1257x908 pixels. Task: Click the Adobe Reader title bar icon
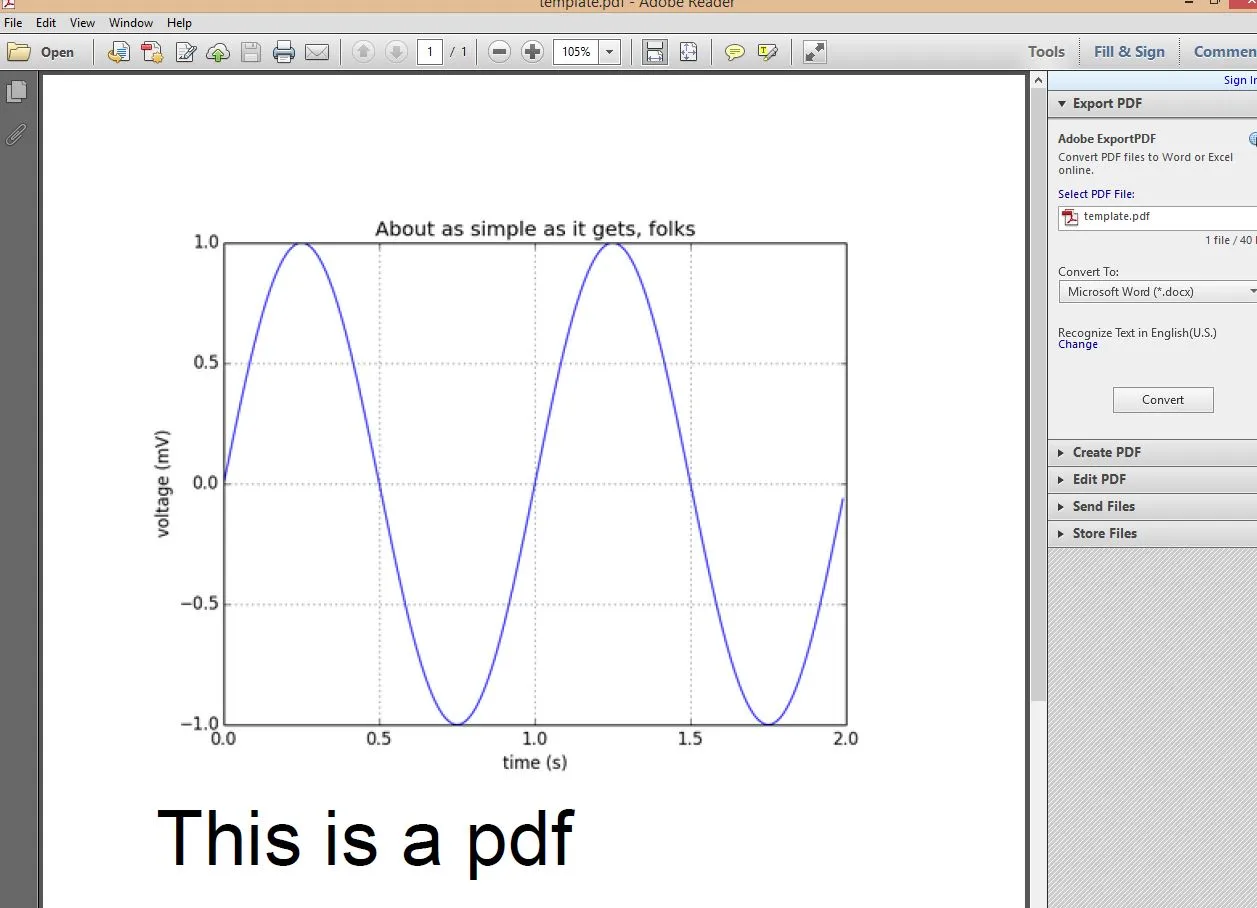pyautogui.click(x=9, y=4)
